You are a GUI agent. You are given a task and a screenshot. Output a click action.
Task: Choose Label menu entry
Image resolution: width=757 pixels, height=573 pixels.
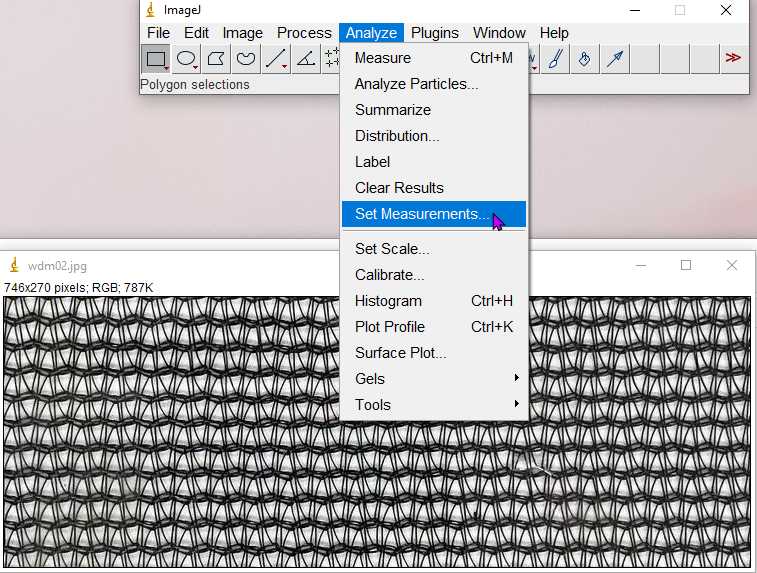click(x=434, y=162)
